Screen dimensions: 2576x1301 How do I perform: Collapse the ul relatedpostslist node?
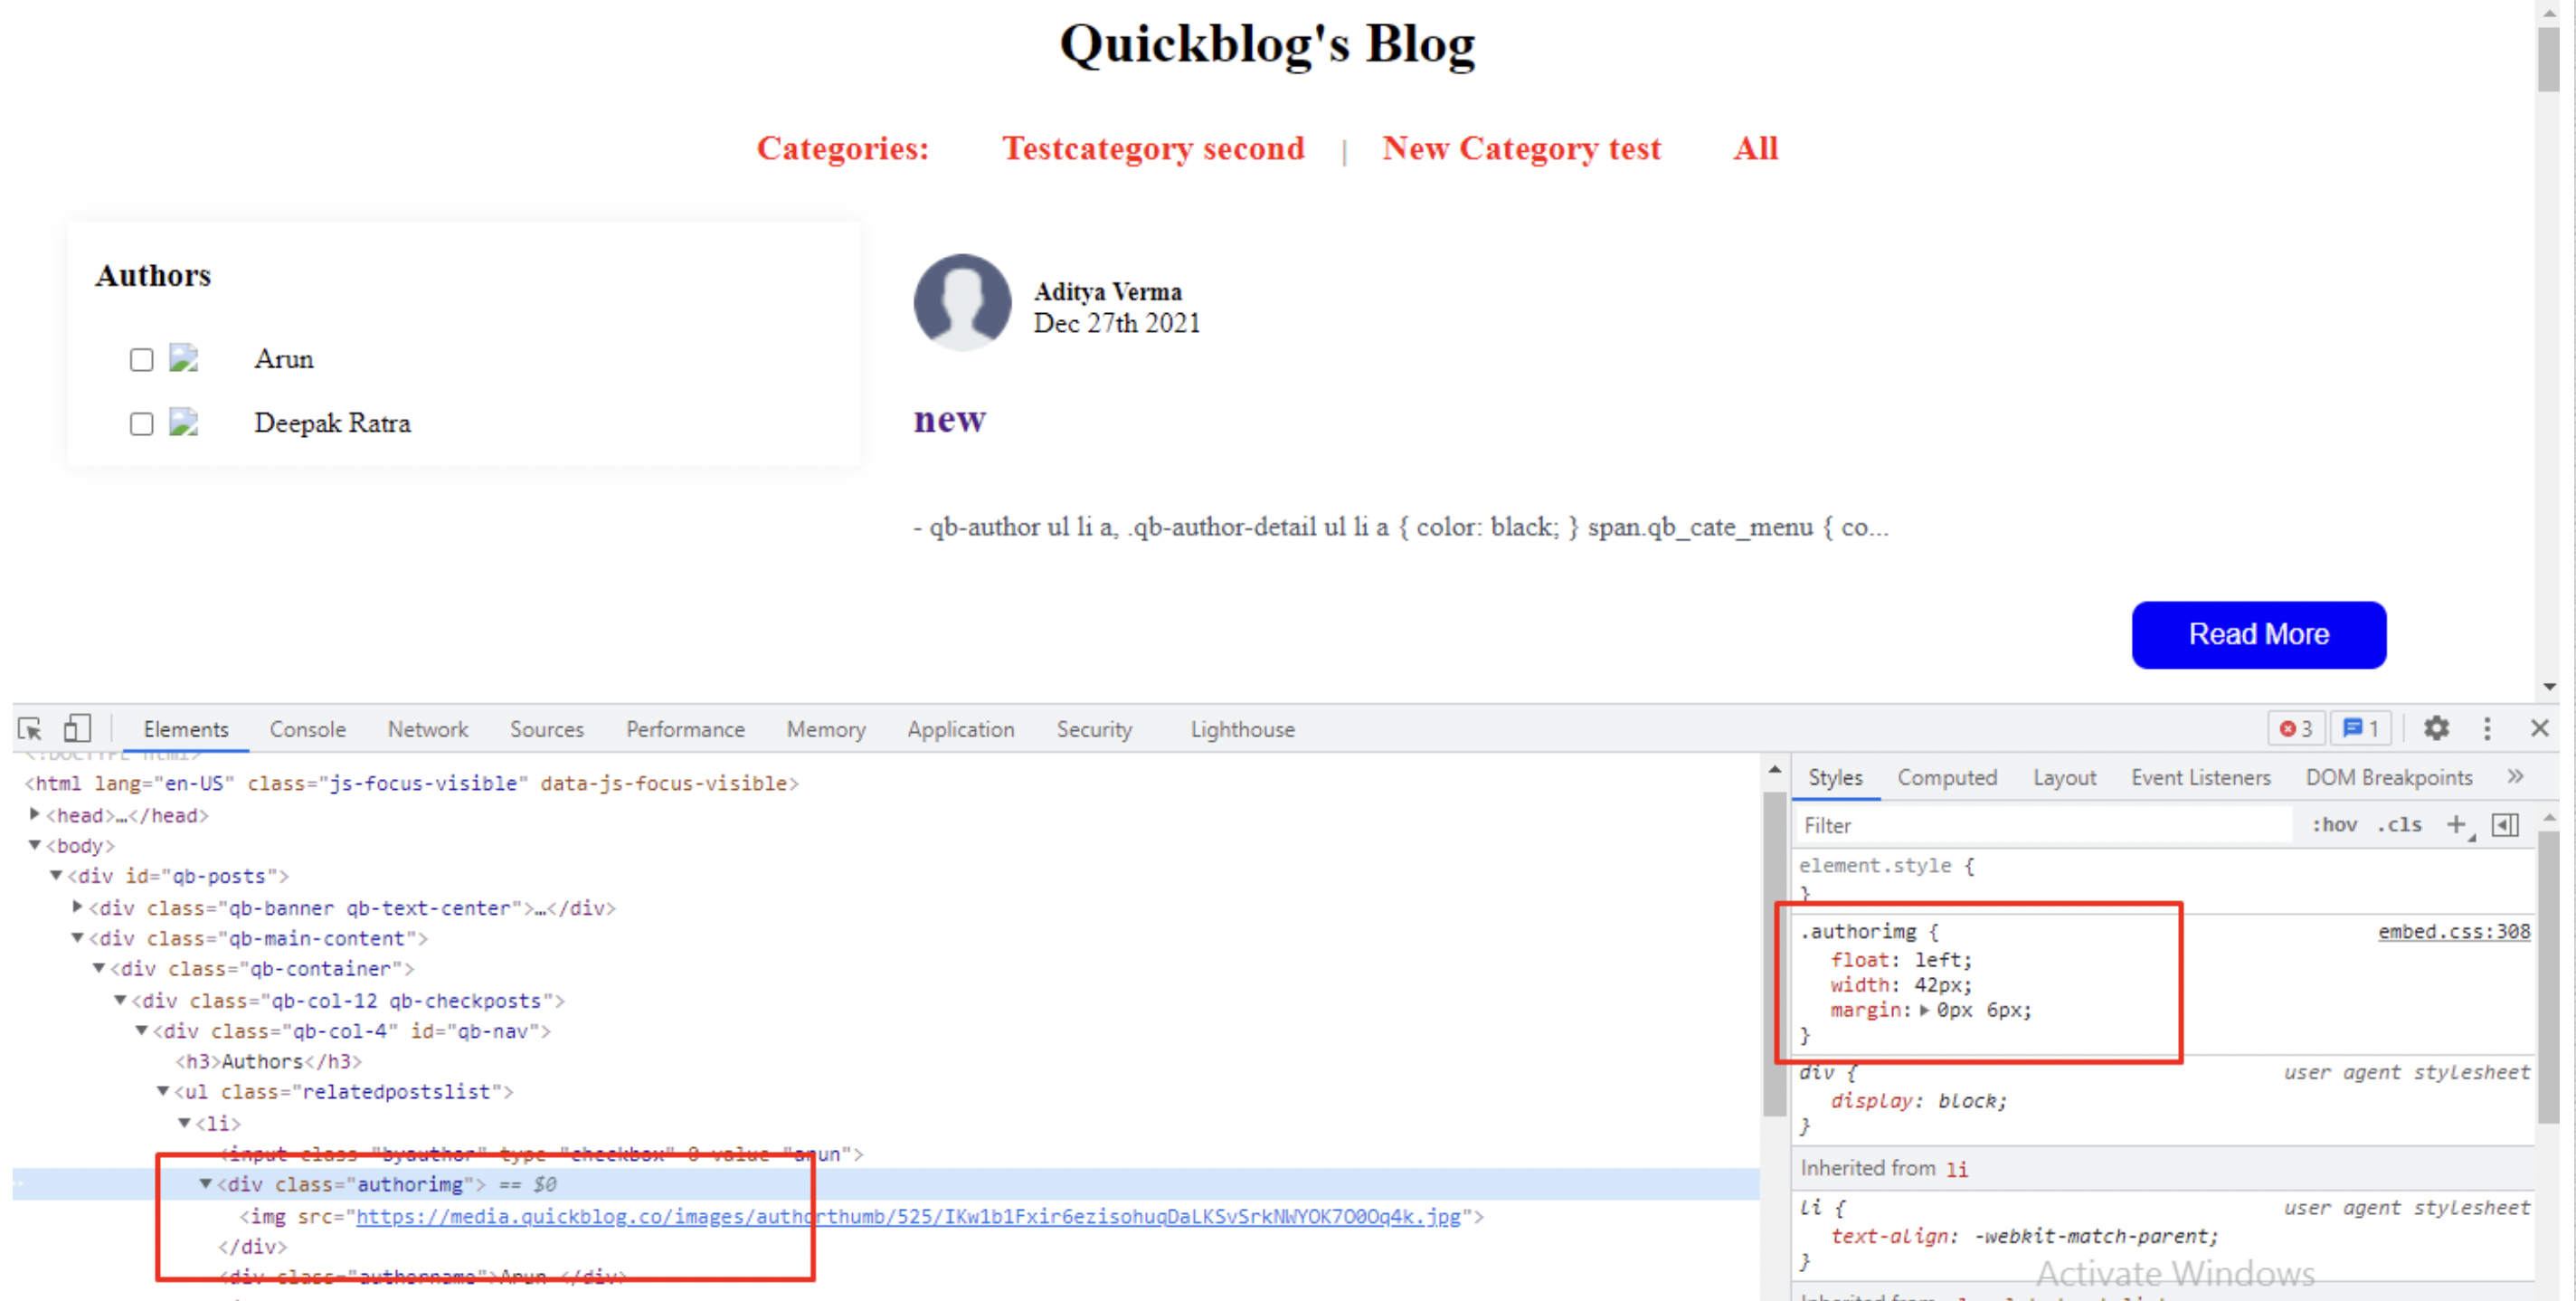coord(163,1091)
